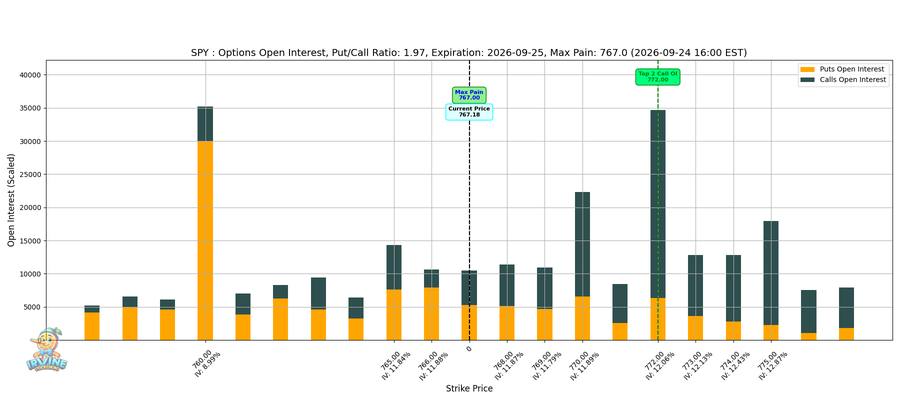This screenshot has height=400, width=900.
Task: Click the Irvine orange mascot logo
Action: click(x=46, y=349)
